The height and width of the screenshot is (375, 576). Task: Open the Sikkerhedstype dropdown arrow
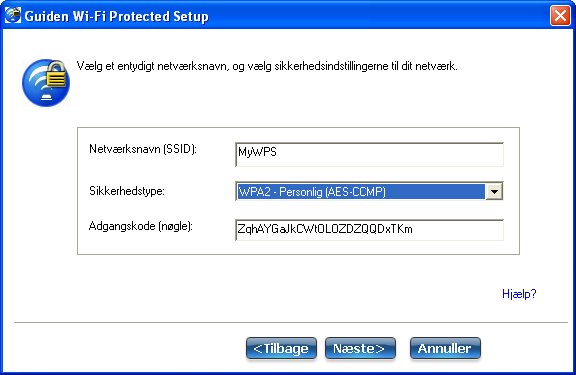(494, 191)
